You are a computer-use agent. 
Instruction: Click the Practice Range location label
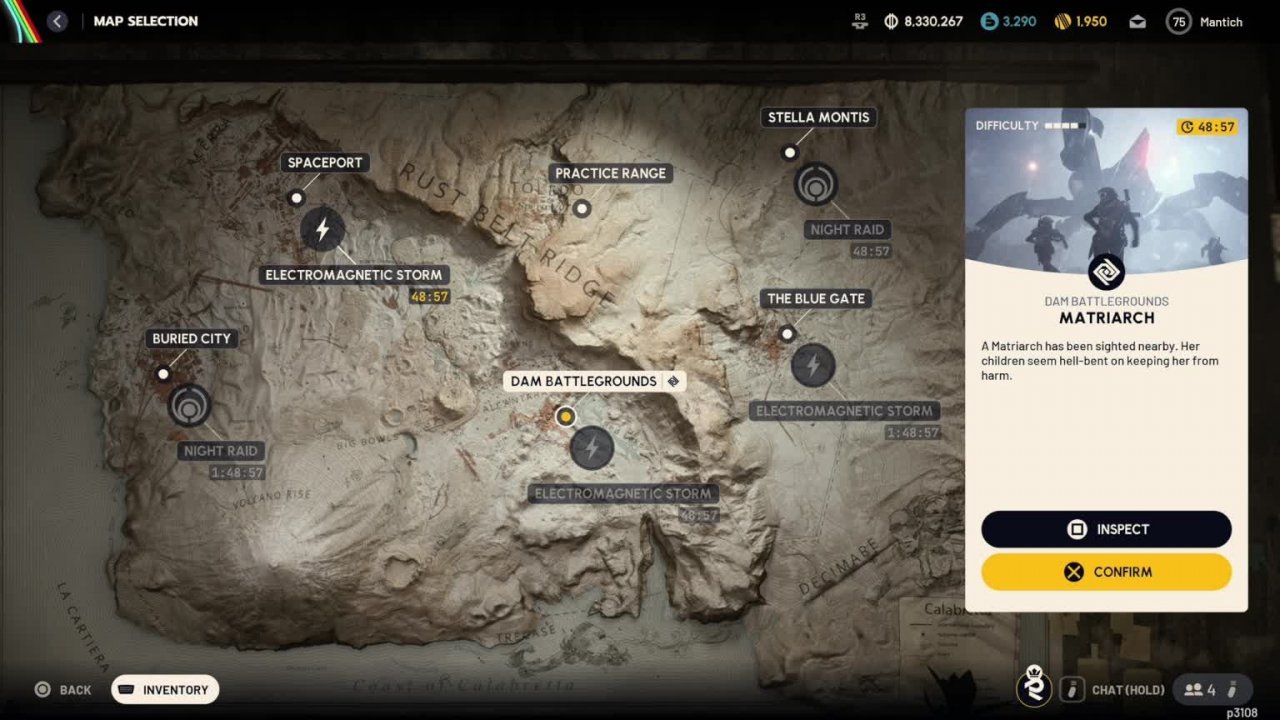pos(610,173)
